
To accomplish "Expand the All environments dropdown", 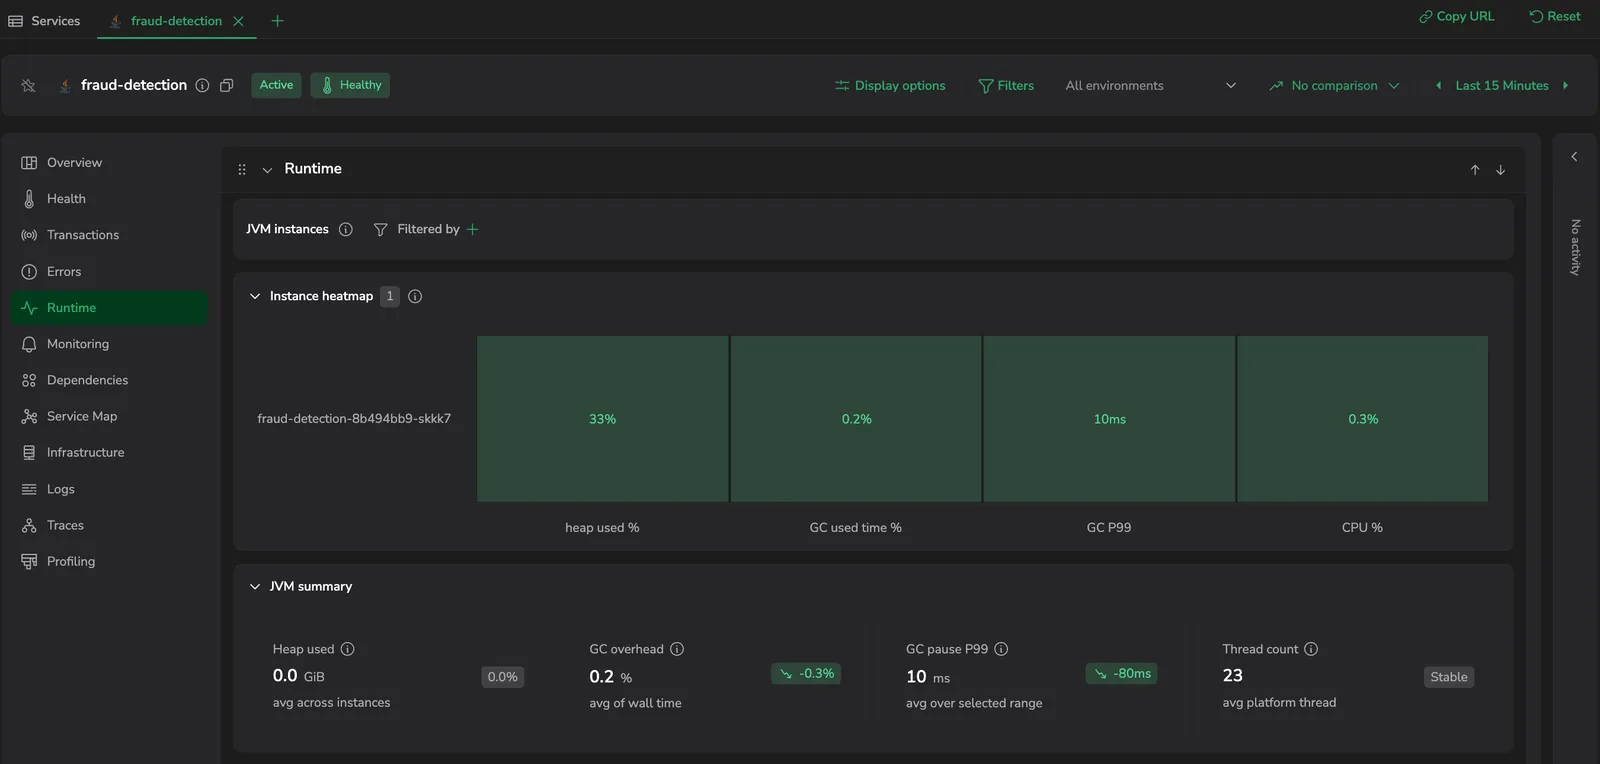I will coord(1151,85).
